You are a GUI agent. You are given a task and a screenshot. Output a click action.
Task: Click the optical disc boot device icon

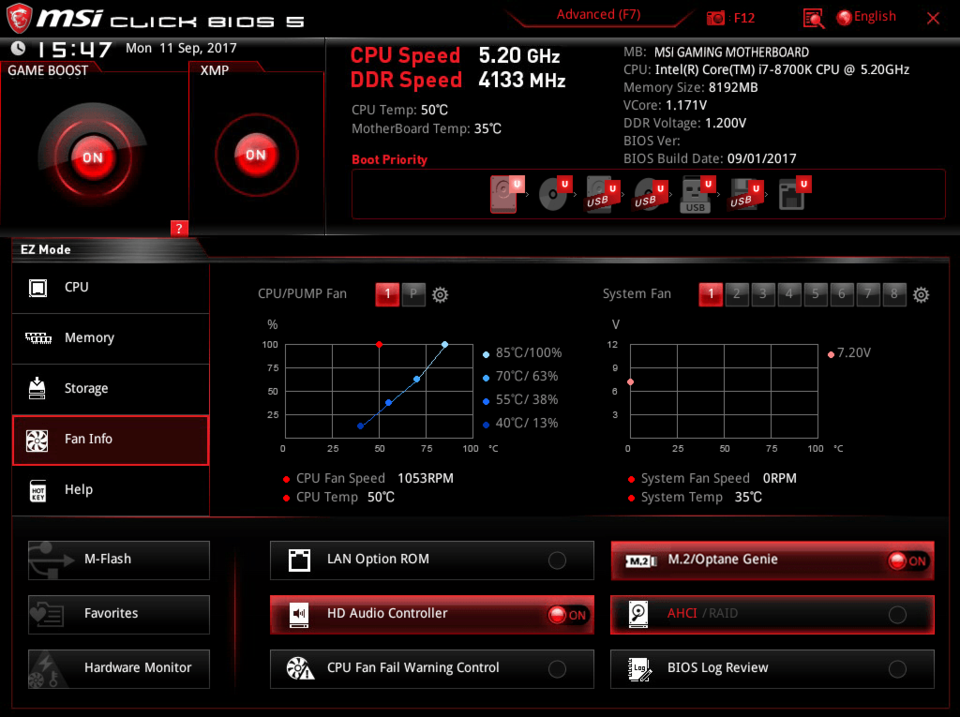(553, 193)
